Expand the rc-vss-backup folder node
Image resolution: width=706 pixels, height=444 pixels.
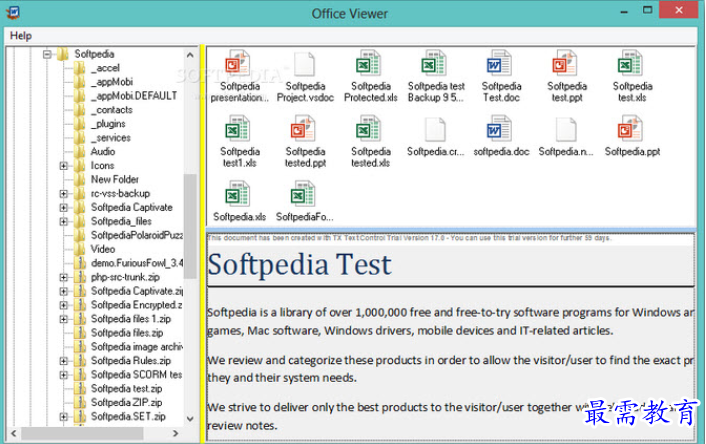click(63, 194)
